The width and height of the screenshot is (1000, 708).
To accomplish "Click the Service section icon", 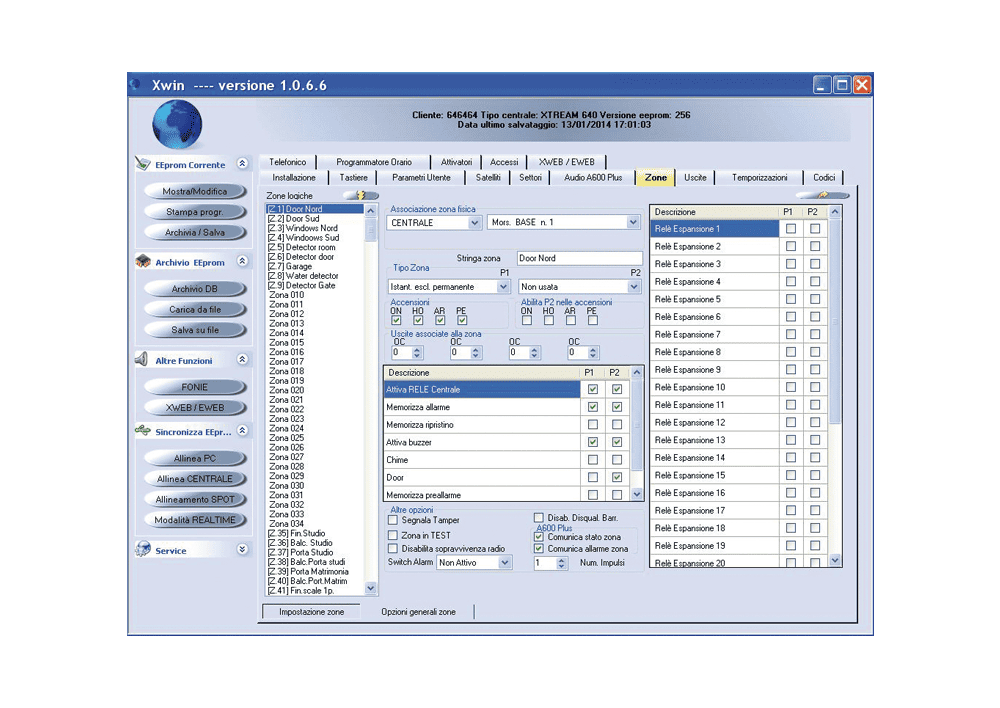I will coord(143,549).
